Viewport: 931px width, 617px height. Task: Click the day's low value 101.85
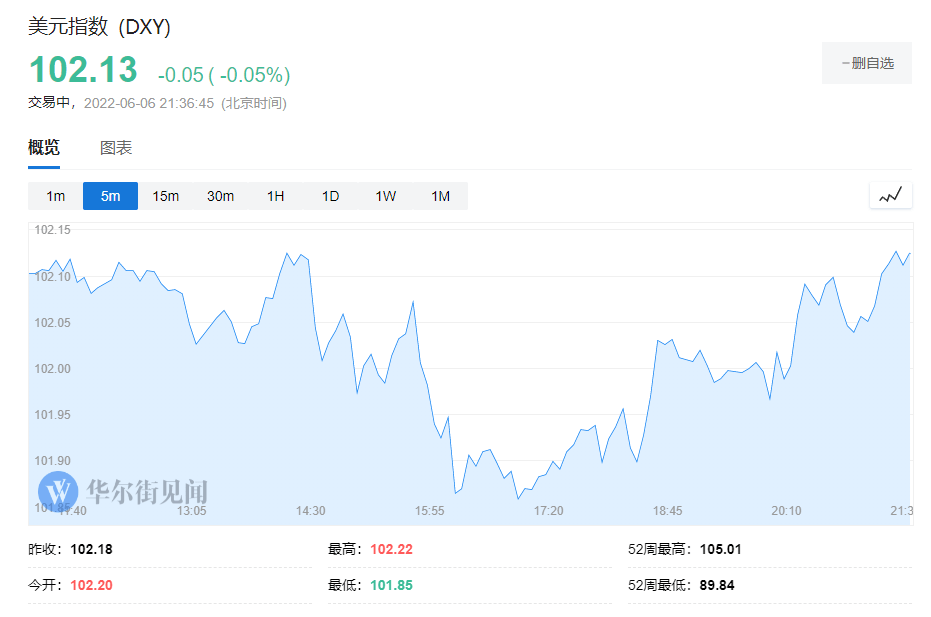(391, 585)
